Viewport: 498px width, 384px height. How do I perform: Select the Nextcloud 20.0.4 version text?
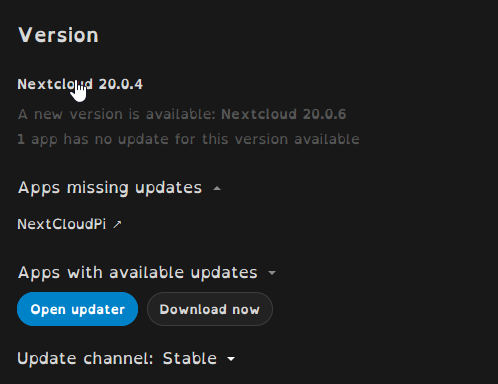80,84
